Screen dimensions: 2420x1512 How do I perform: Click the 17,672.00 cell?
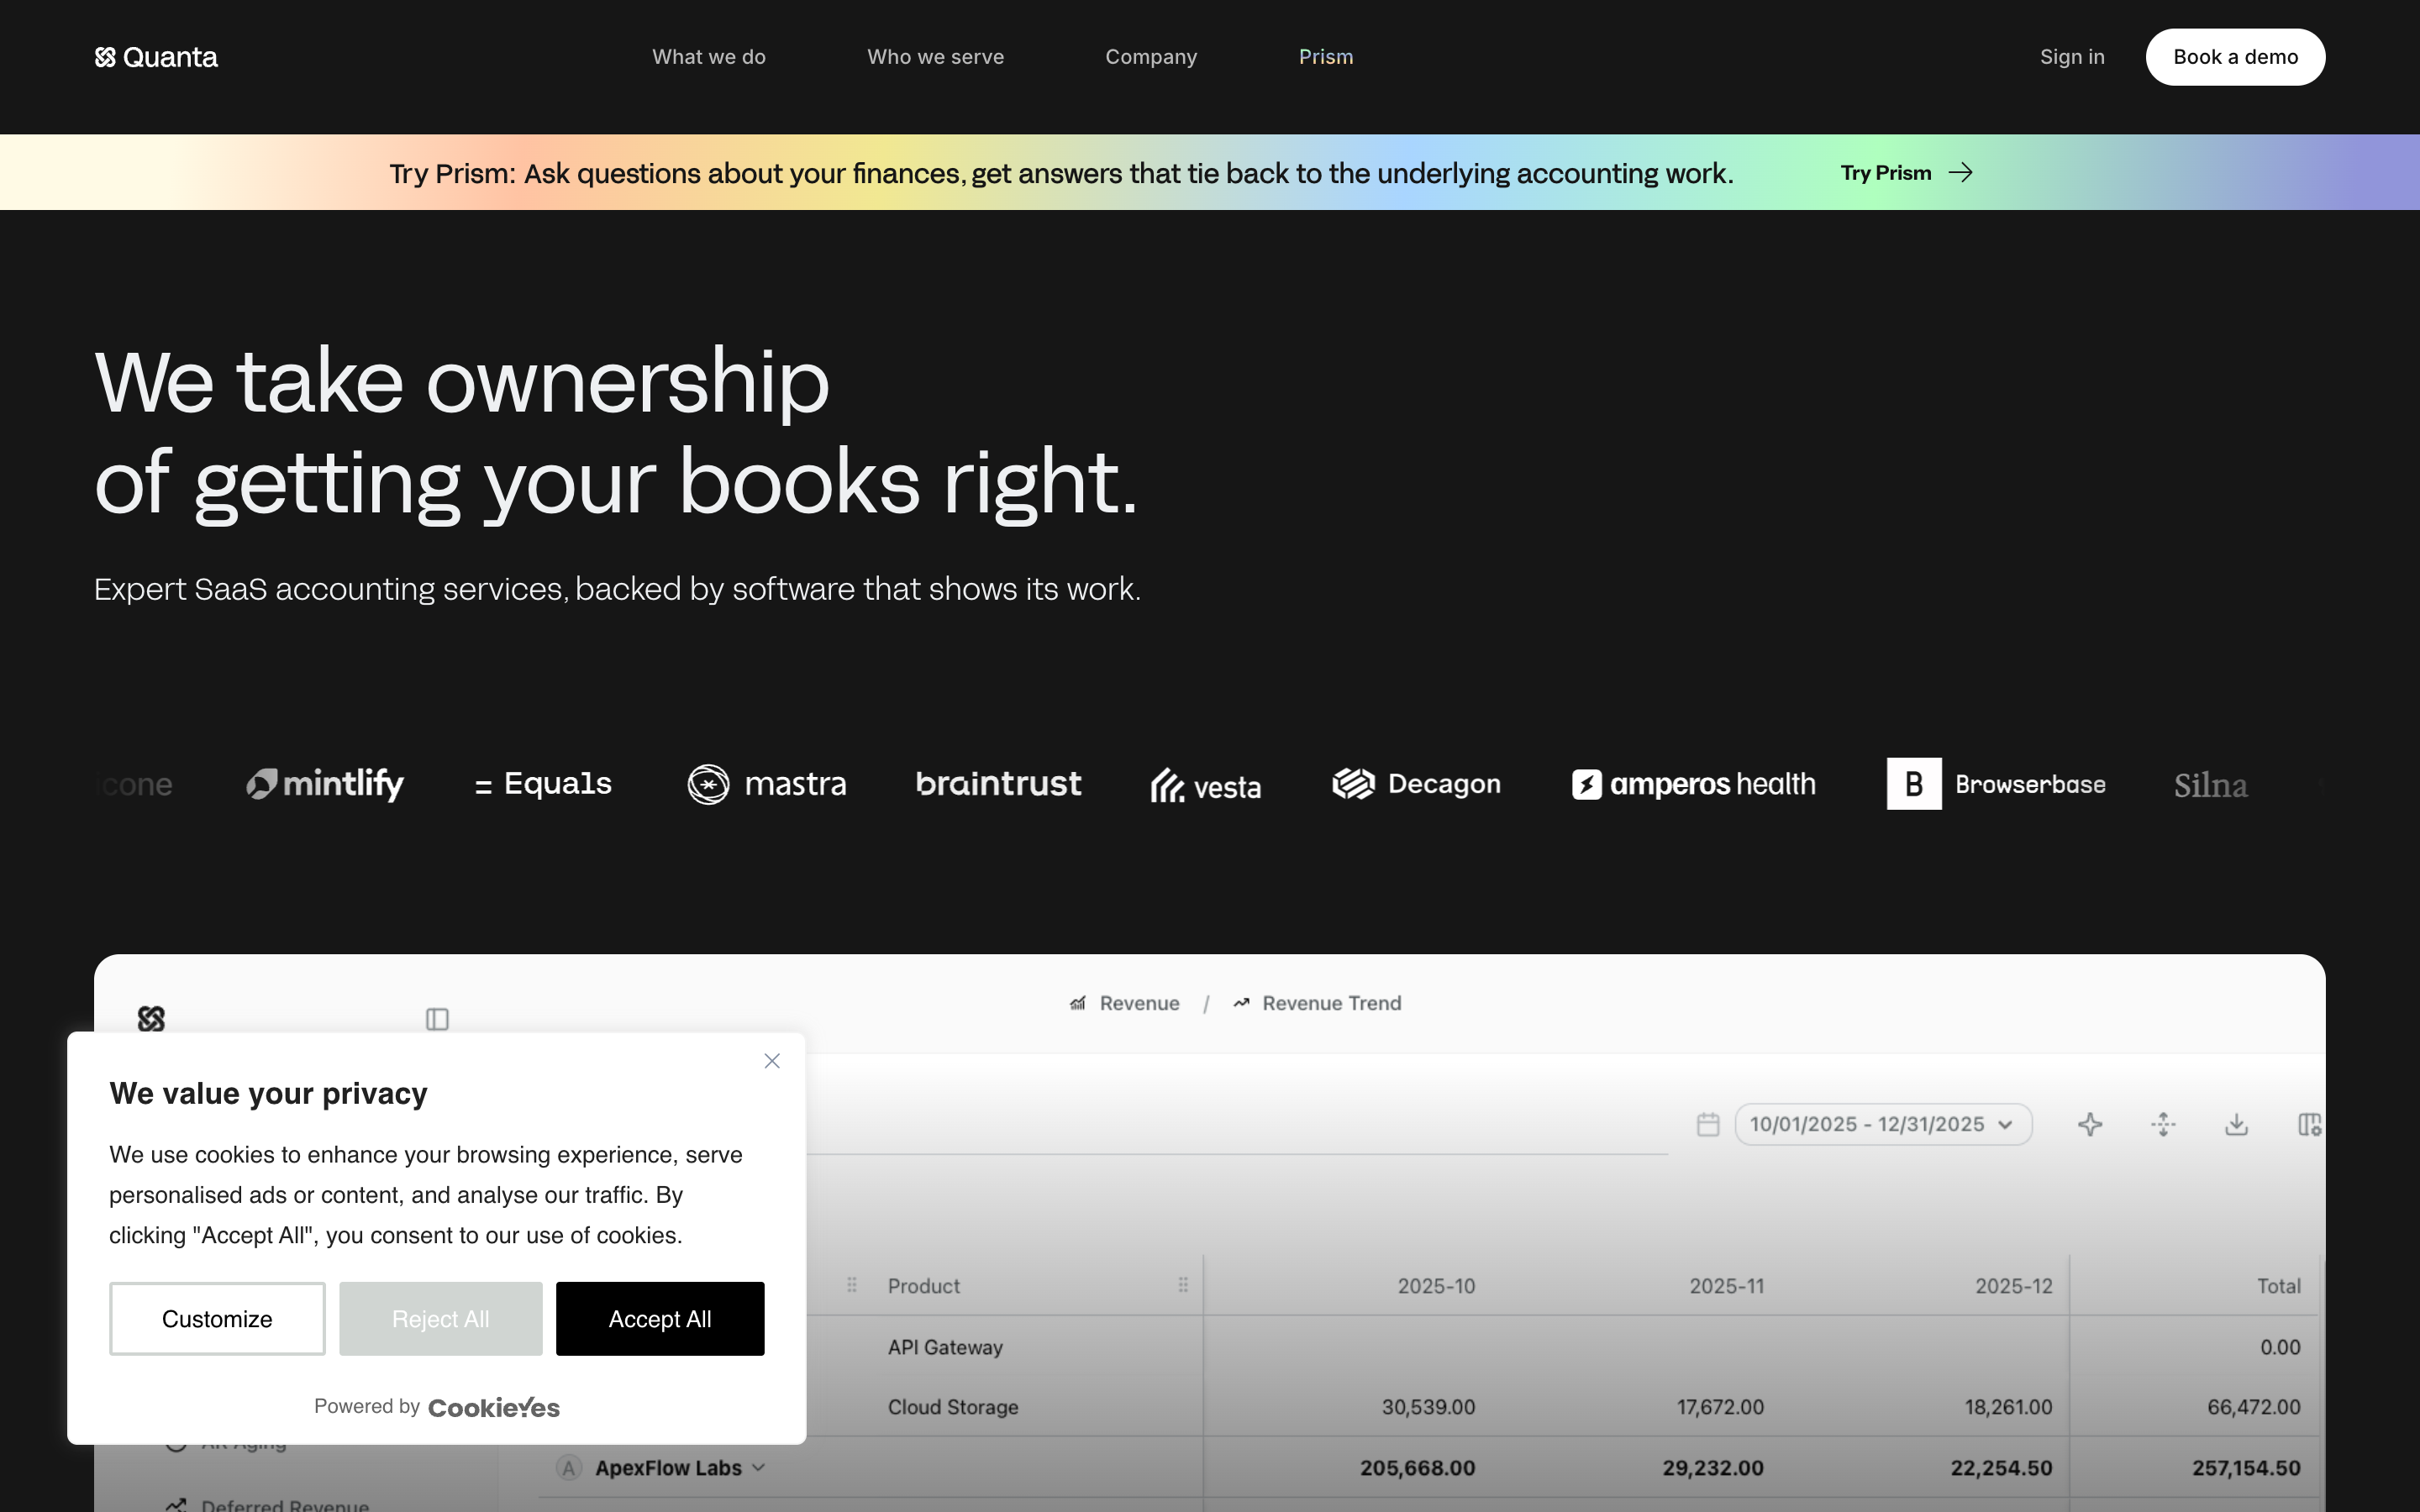(1720, 1407)
